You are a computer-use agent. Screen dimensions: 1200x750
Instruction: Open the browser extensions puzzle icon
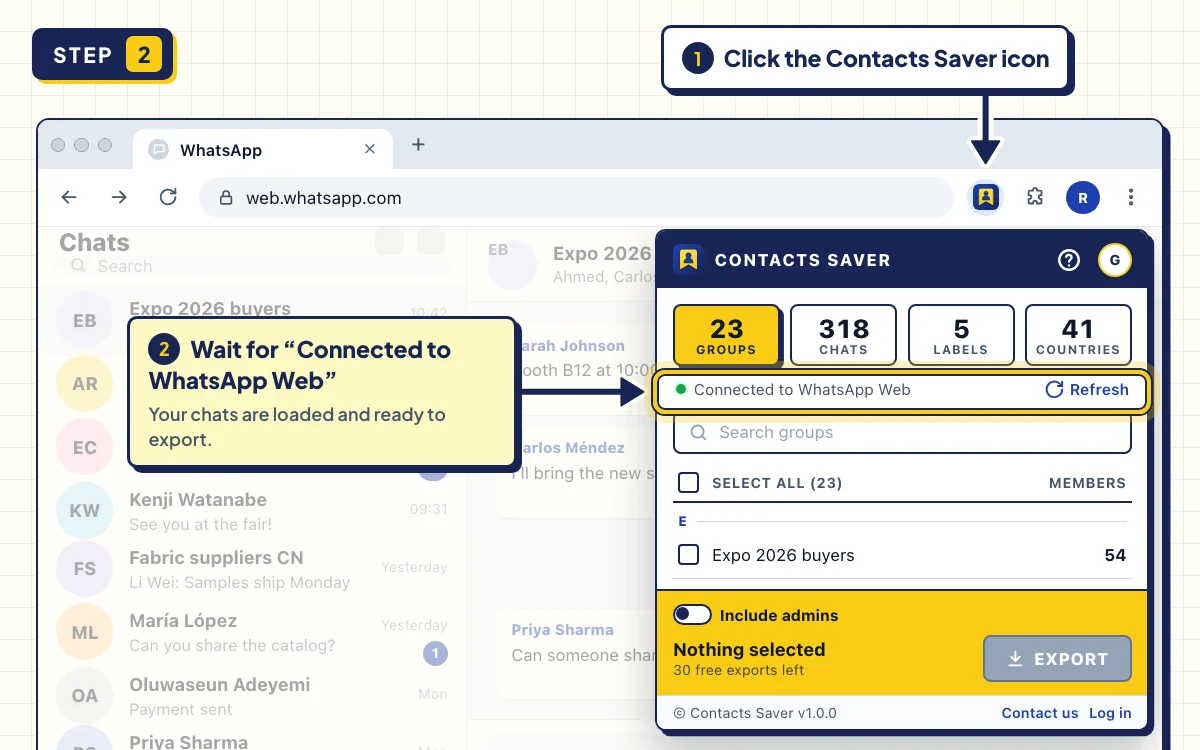pyautogui.click(x=1035, y=197)
